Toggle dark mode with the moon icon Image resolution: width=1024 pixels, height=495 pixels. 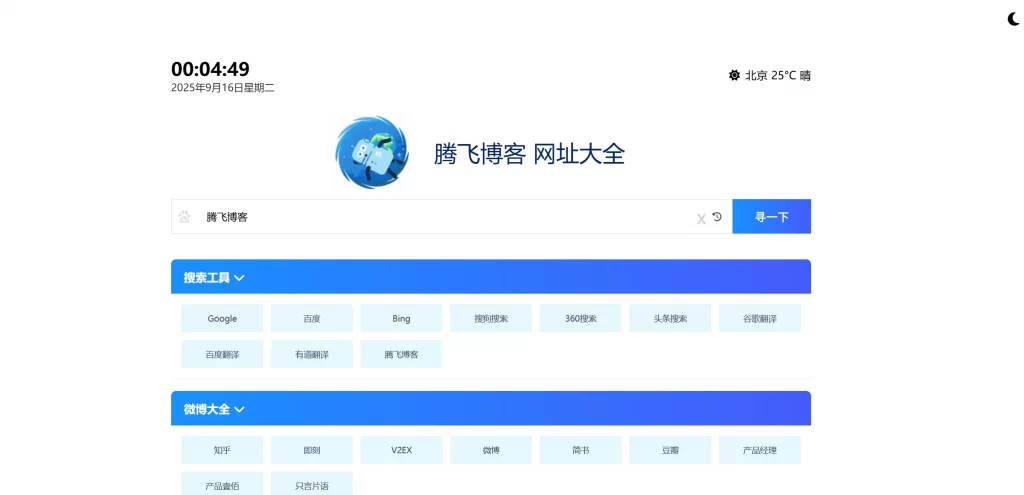click(1014, 20)
